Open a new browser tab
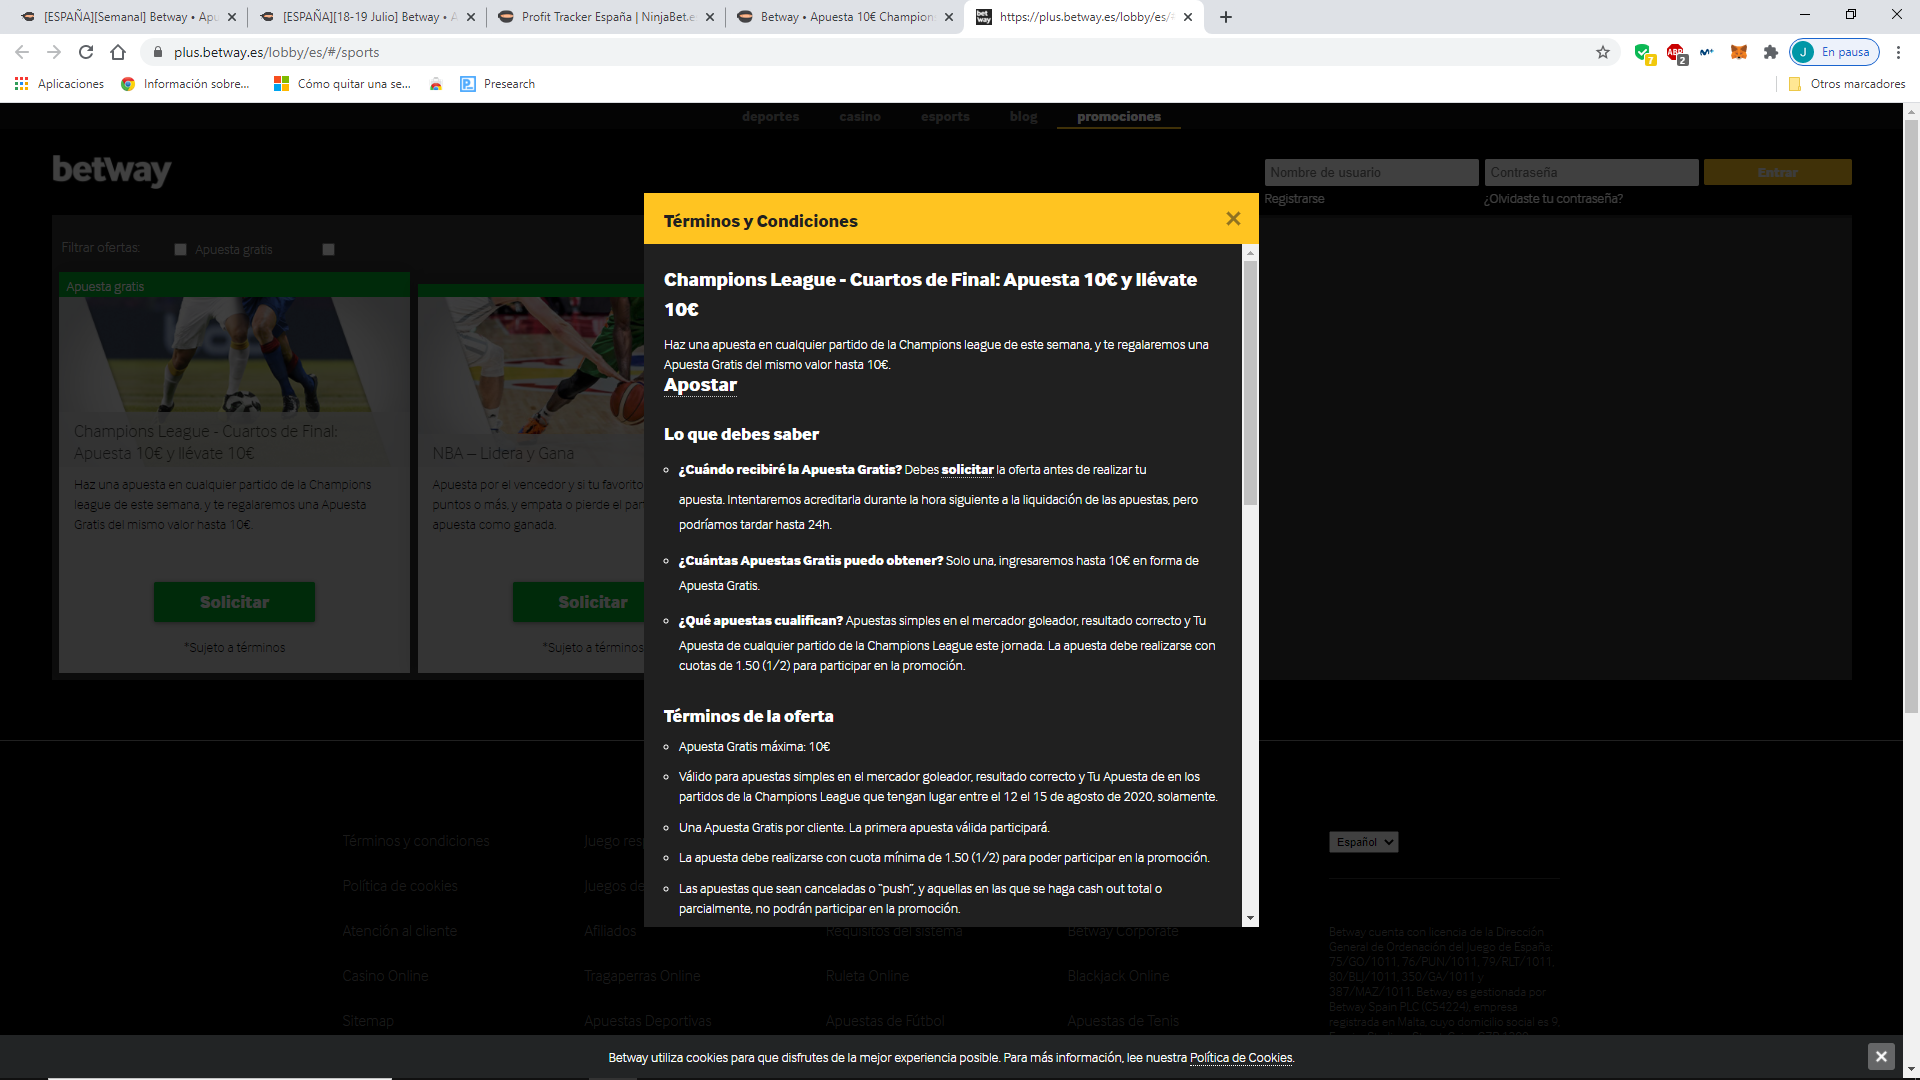Screen dimensions: 1920x1080 1226,17
